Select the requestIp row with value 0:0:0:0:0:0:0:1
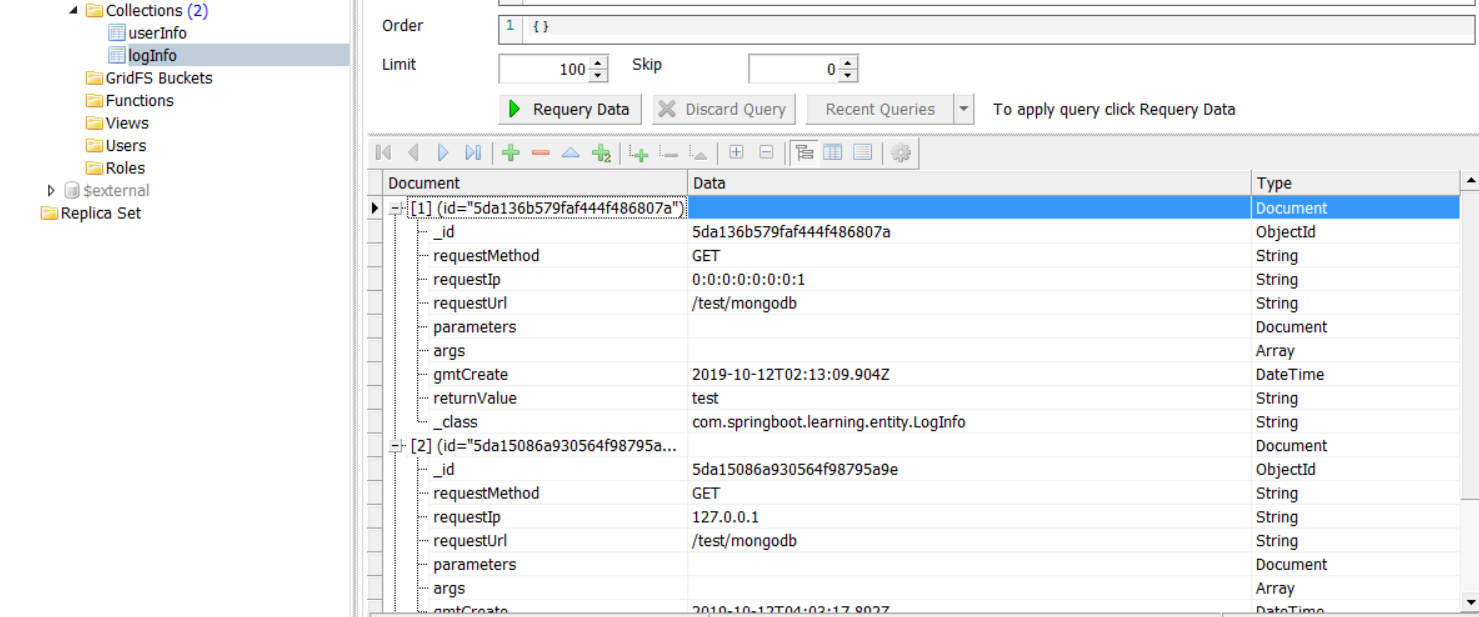This screenshot has height=617, width=1479. [921, 279]
